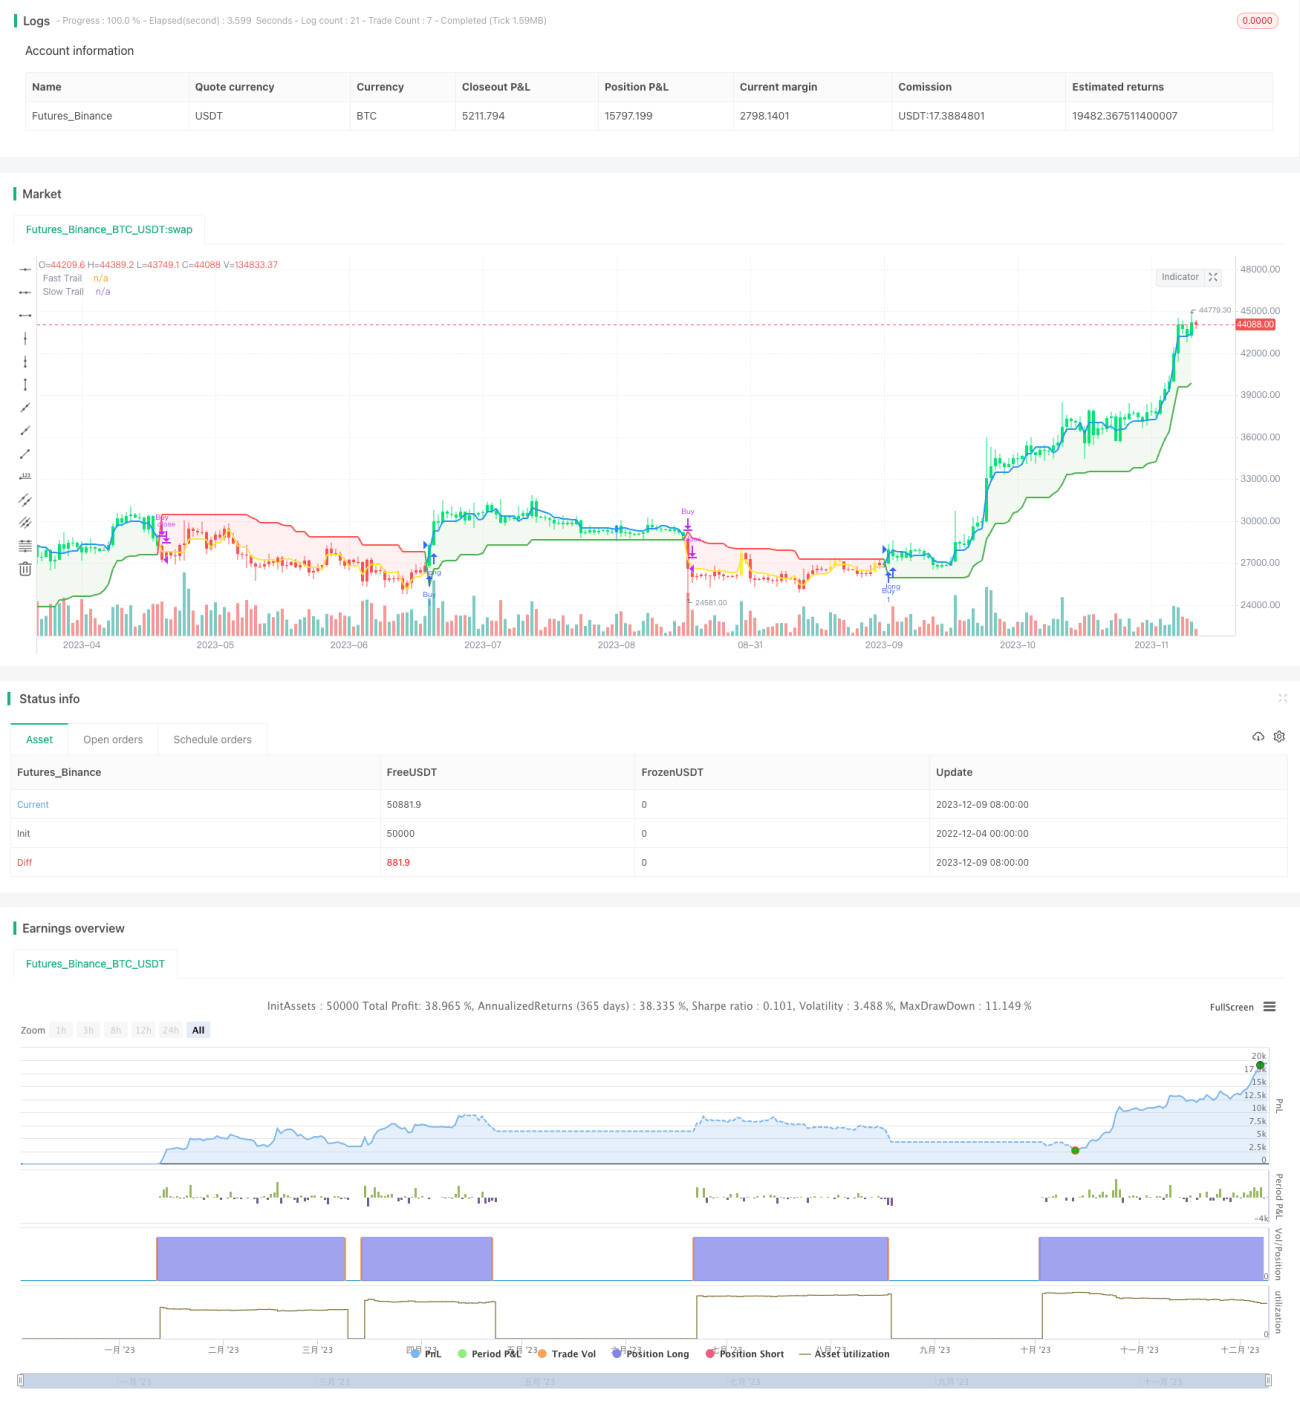Viewport: 1300px width, 1410px height.
Task: Collapse the Status info panel with corner arrows
Action: click(x=1282, y=698)
